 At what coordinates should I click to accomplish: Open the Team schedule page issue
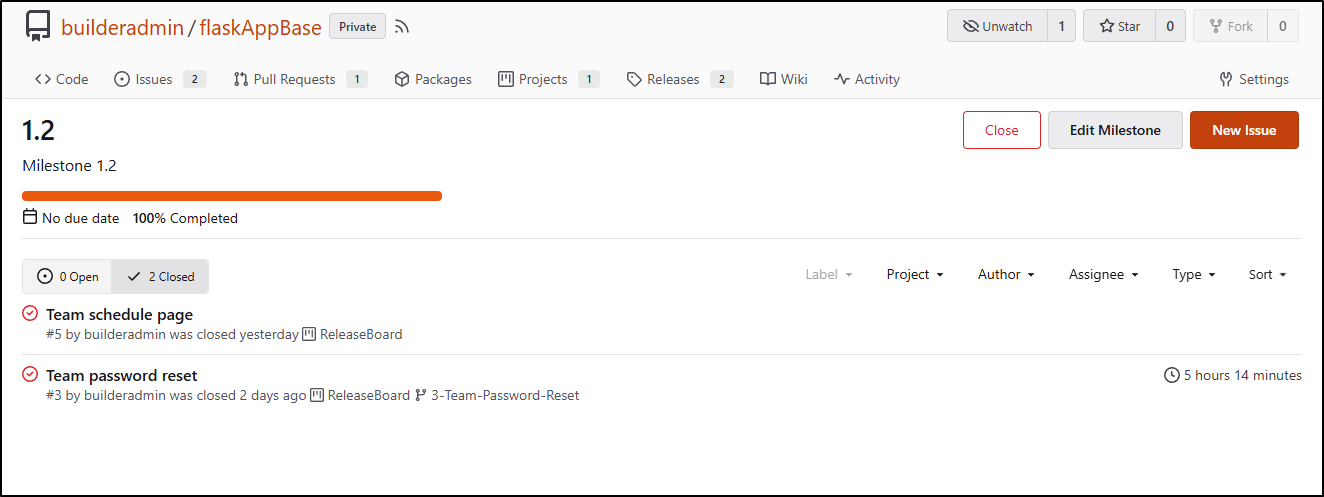[119, 314]
